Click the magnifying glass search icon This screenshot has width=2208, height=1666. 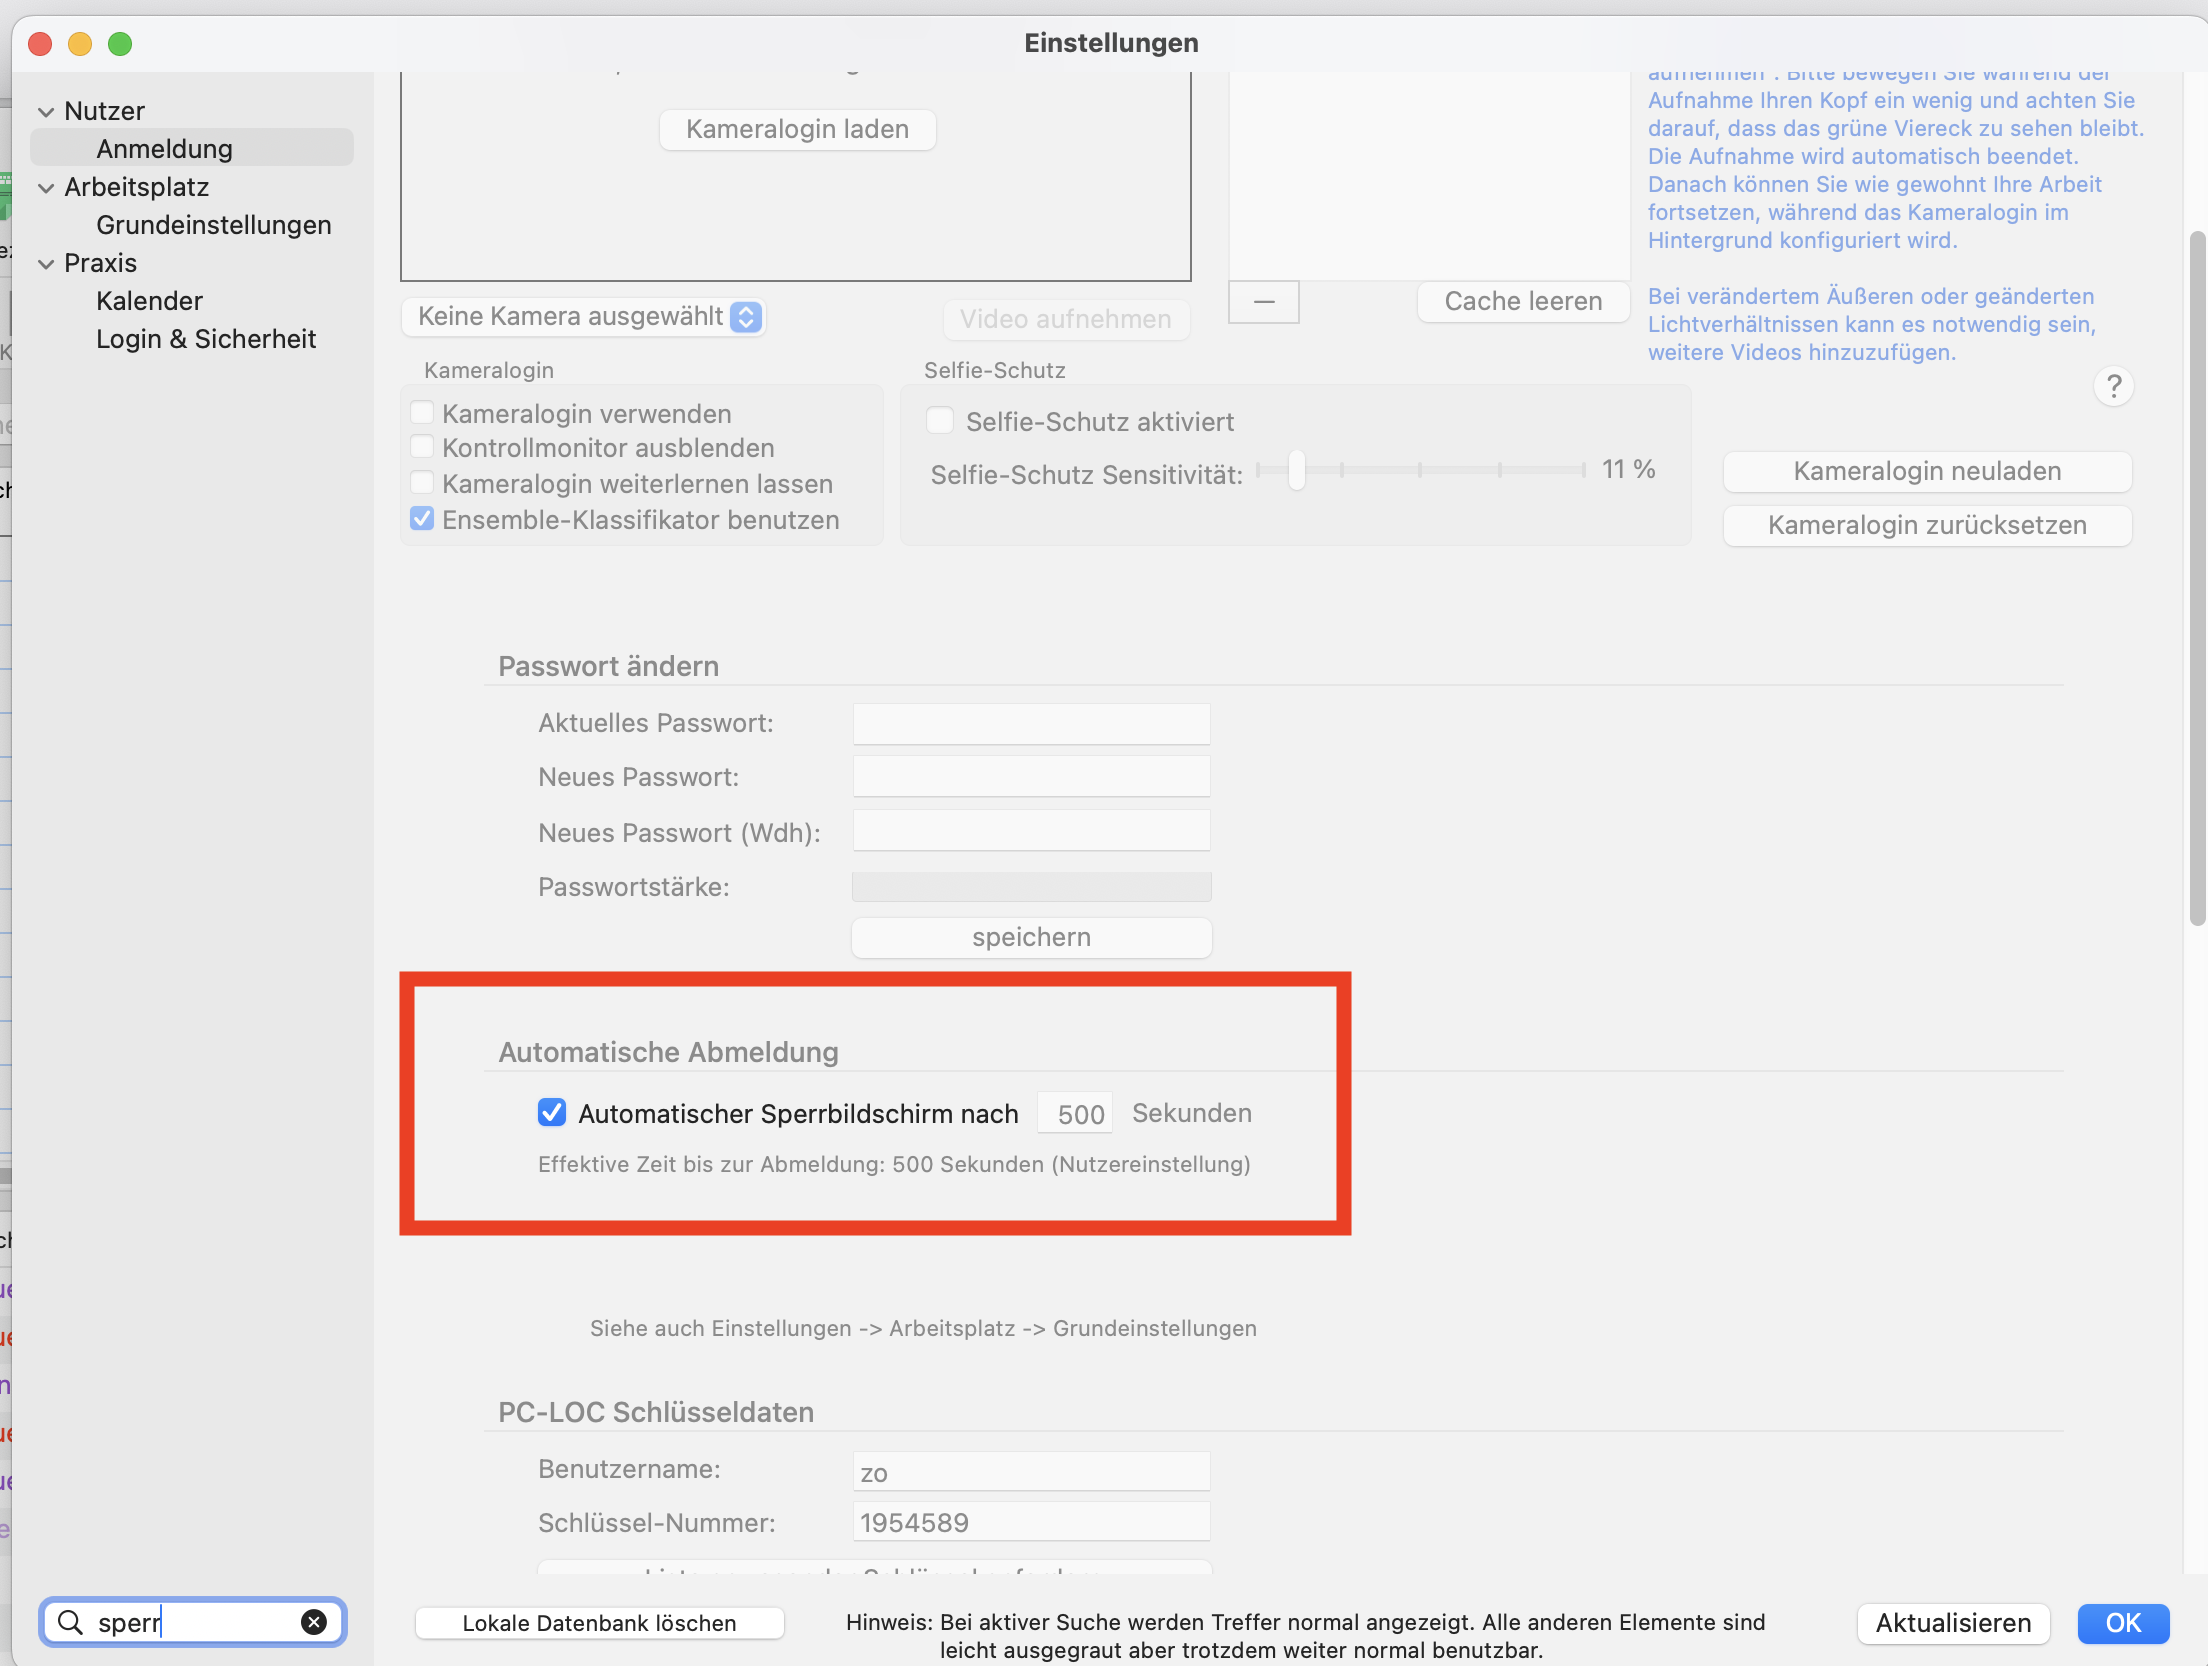coord(70,1622)
